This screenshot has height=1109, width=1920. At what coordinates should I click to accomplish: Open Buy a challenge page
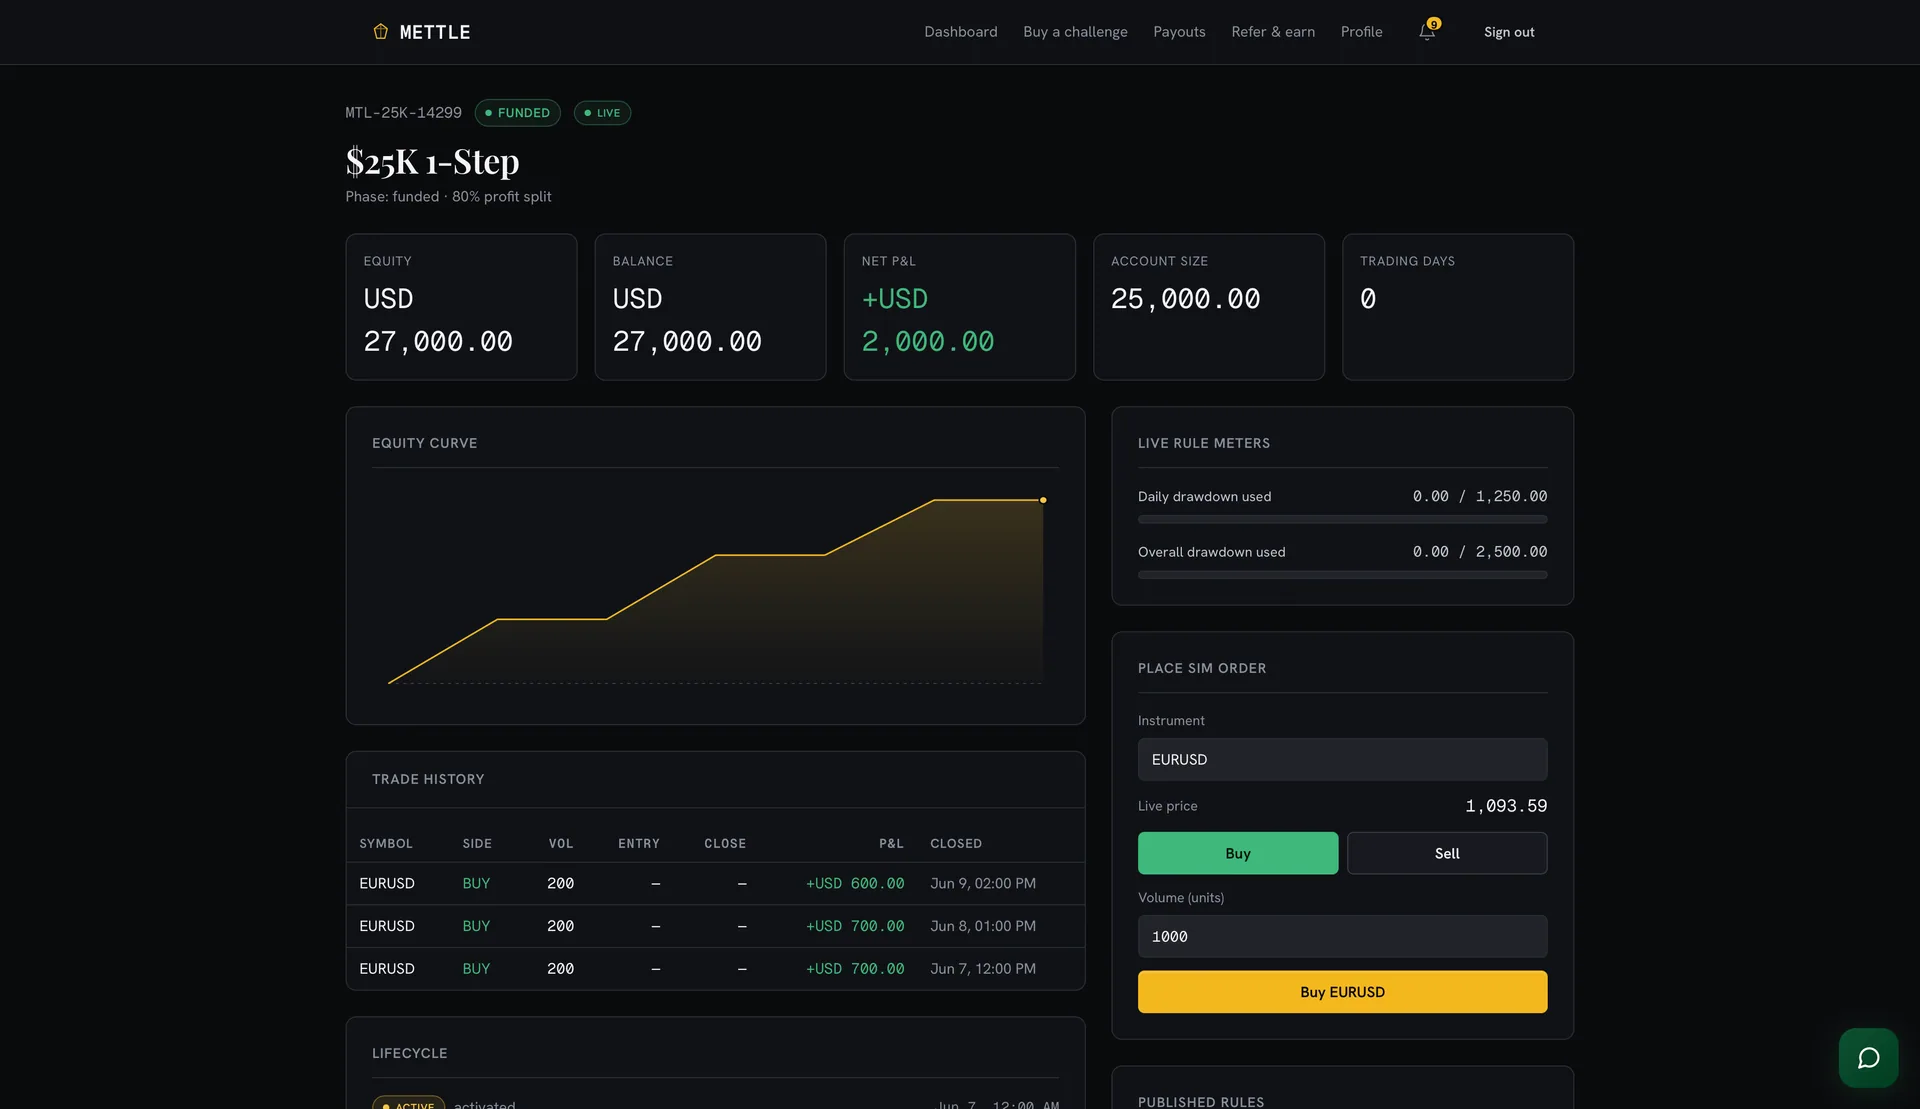(1075, 32)
